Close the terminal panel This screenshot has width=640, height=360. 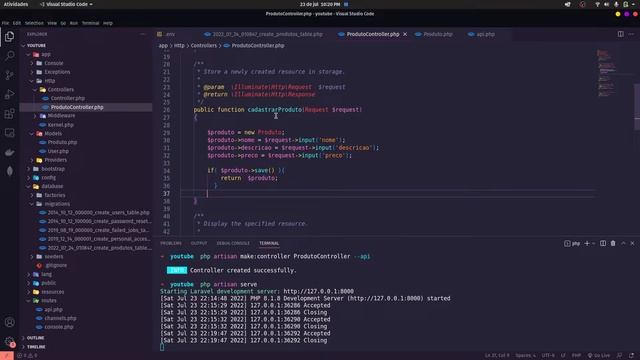(633, 243)
